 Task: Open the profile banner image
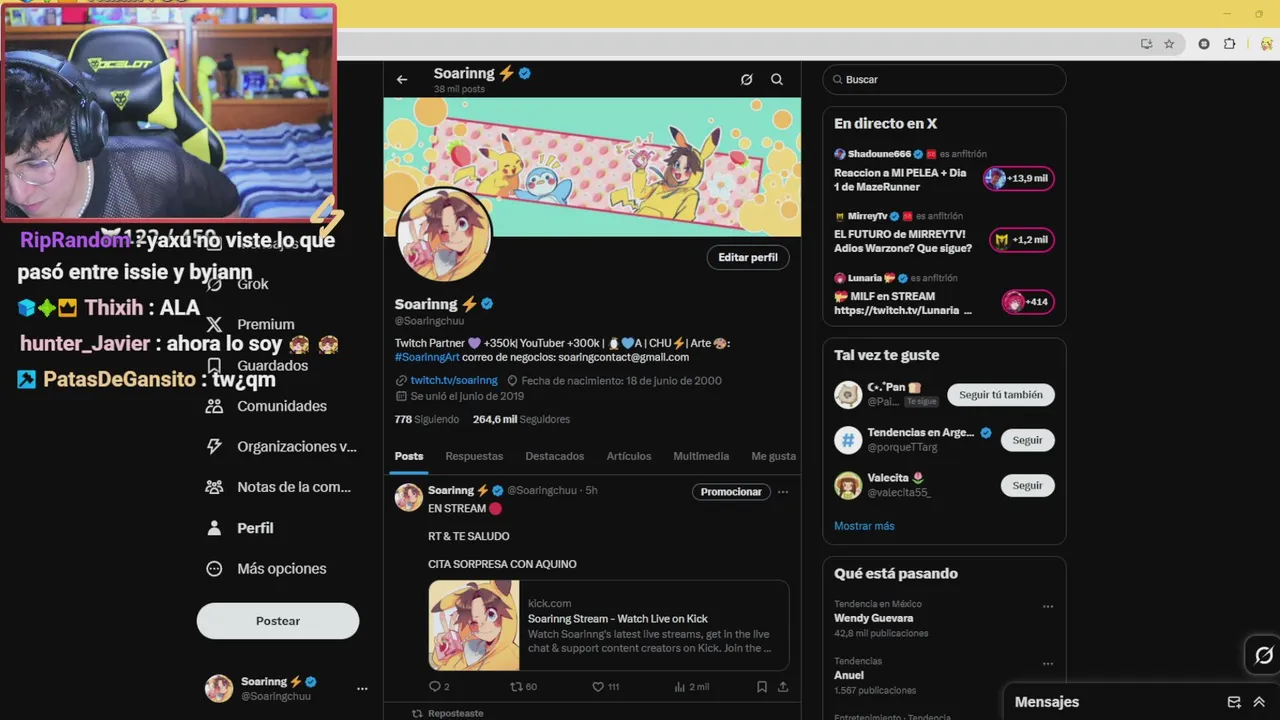[592, 167]
